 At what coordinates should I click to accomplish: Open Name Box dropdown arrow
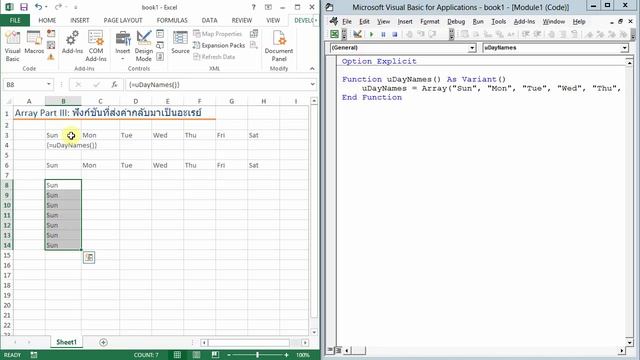pos(49,84)
